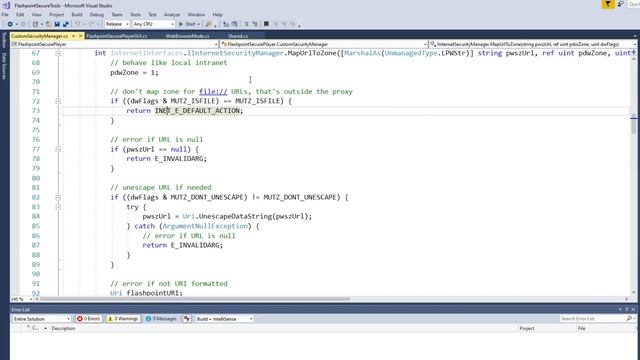Click the Save icon in toolbar
Image resolution: width=640 pixels, height=360 pixels.
[57, 24]
